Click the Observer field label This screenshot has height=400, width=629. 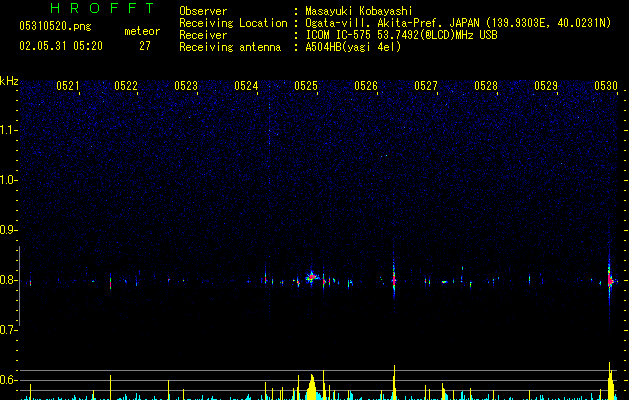click(x=203, y=11)
